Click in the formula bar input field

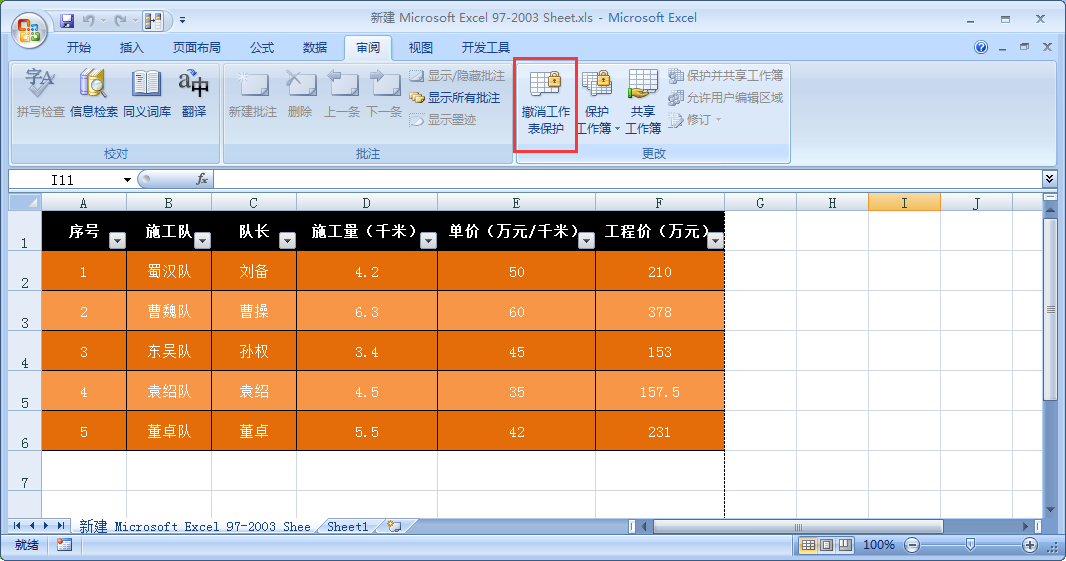[x=620, y=179]
